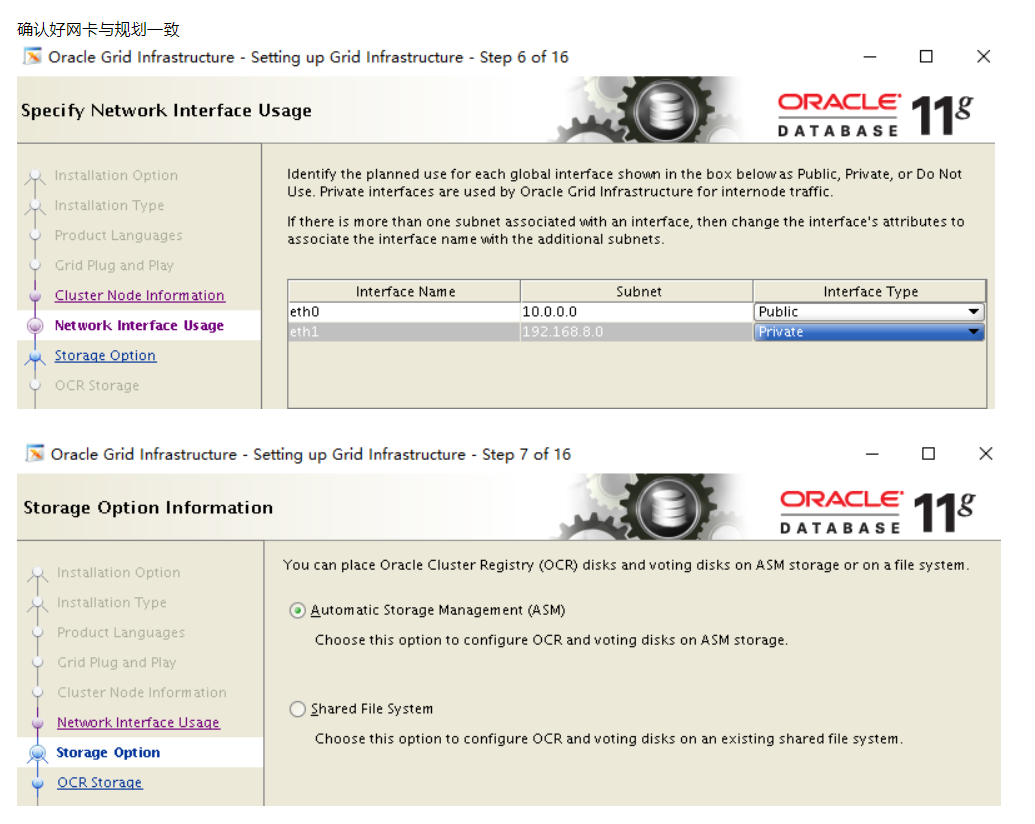The image size is (1035, 824).
Task: Click the Interface Type column header
Action: point(869,291)
